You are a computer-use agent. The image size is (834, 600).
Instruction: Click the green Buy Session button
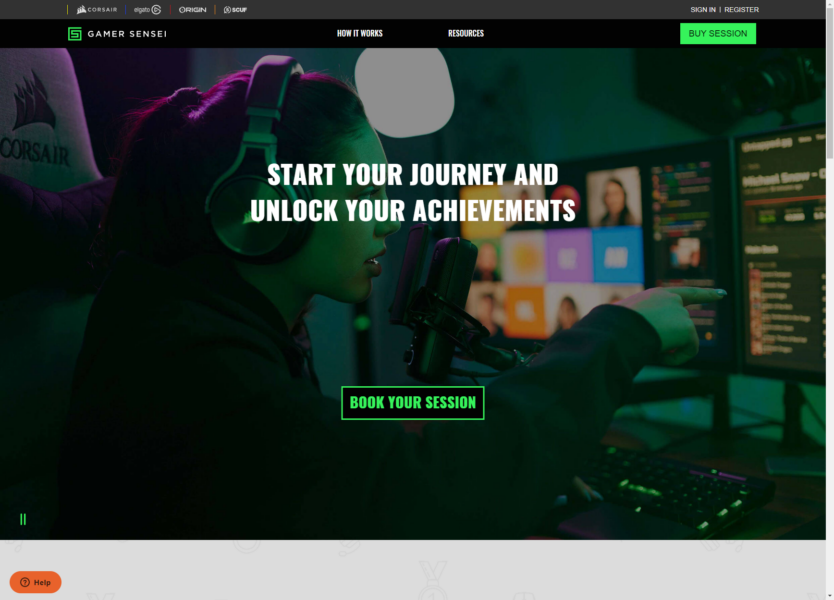[718, 34]
